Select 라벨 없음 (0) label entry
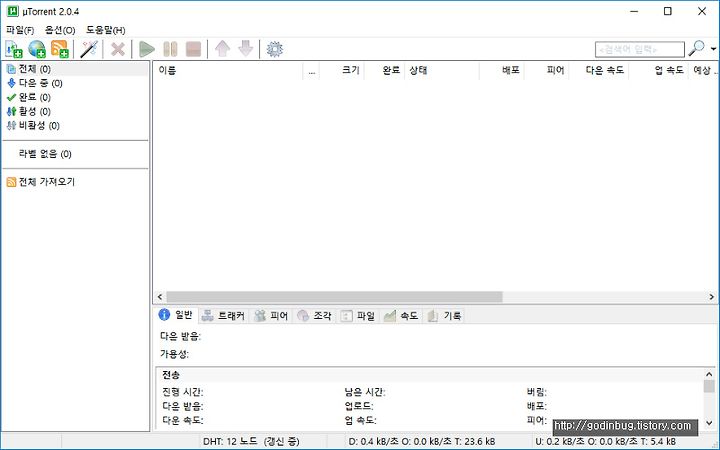This screenshot has height=450, width=720. point(45,154)
